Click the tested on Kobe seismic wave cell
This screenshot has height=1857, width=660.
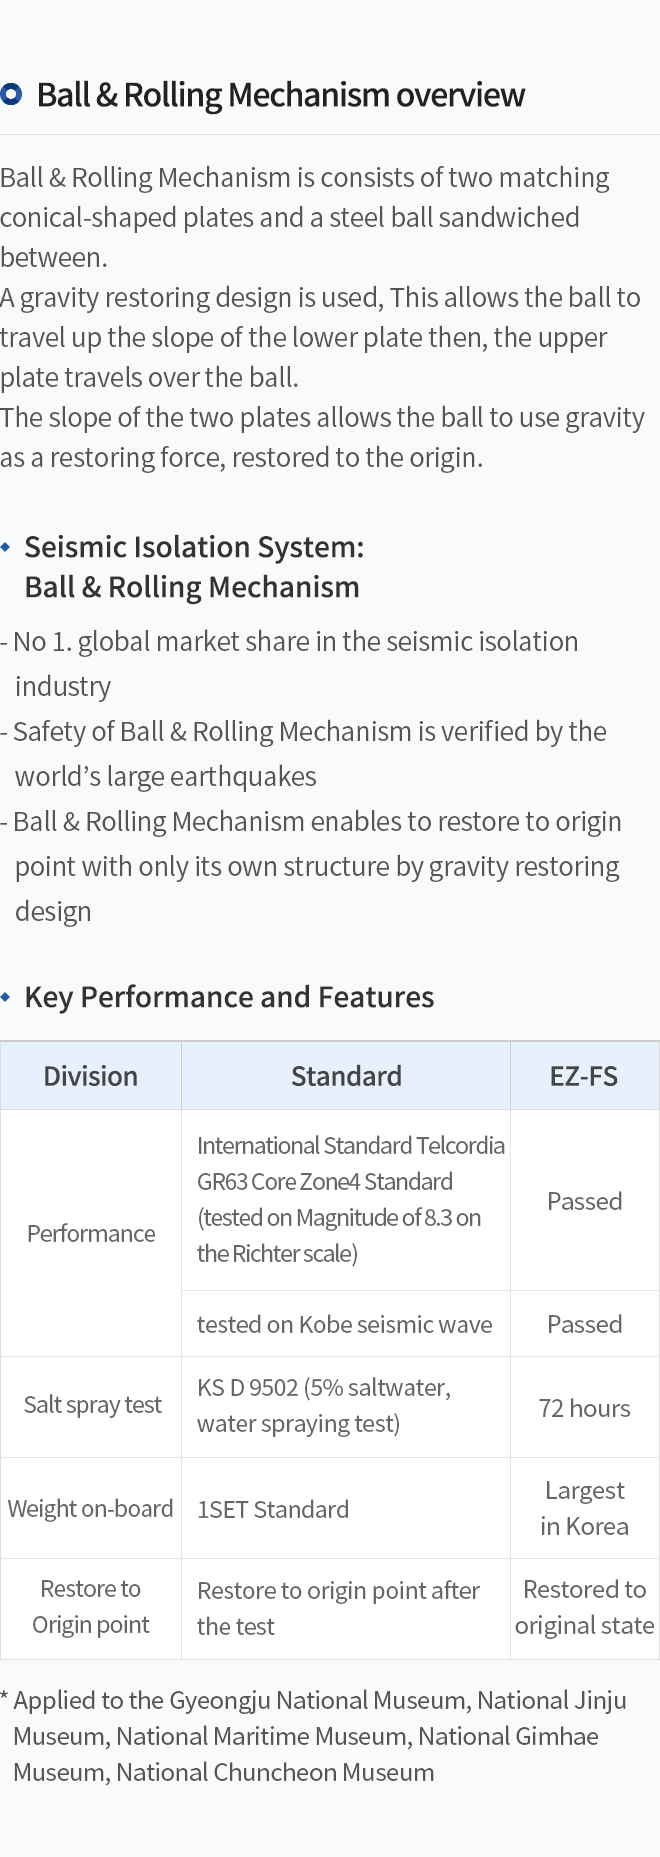(x=346, y=1324)
